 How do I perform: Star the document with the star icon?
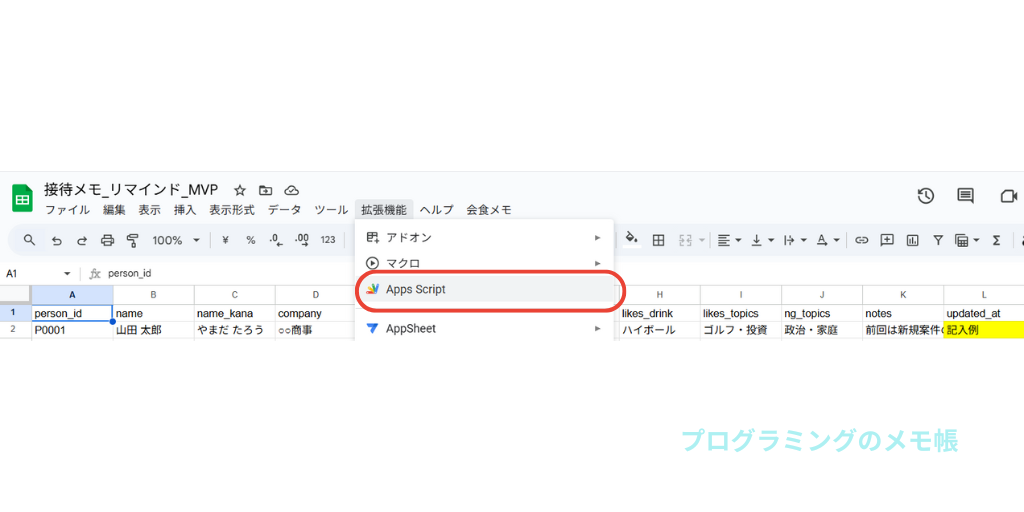[240, 190]
